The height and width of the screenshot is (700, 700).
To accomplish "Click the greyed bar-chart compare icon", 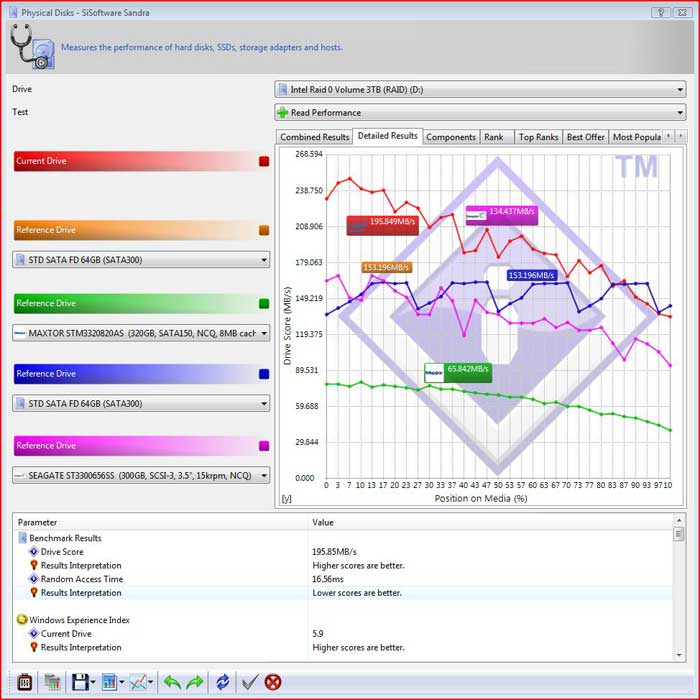I will (53, 682).
